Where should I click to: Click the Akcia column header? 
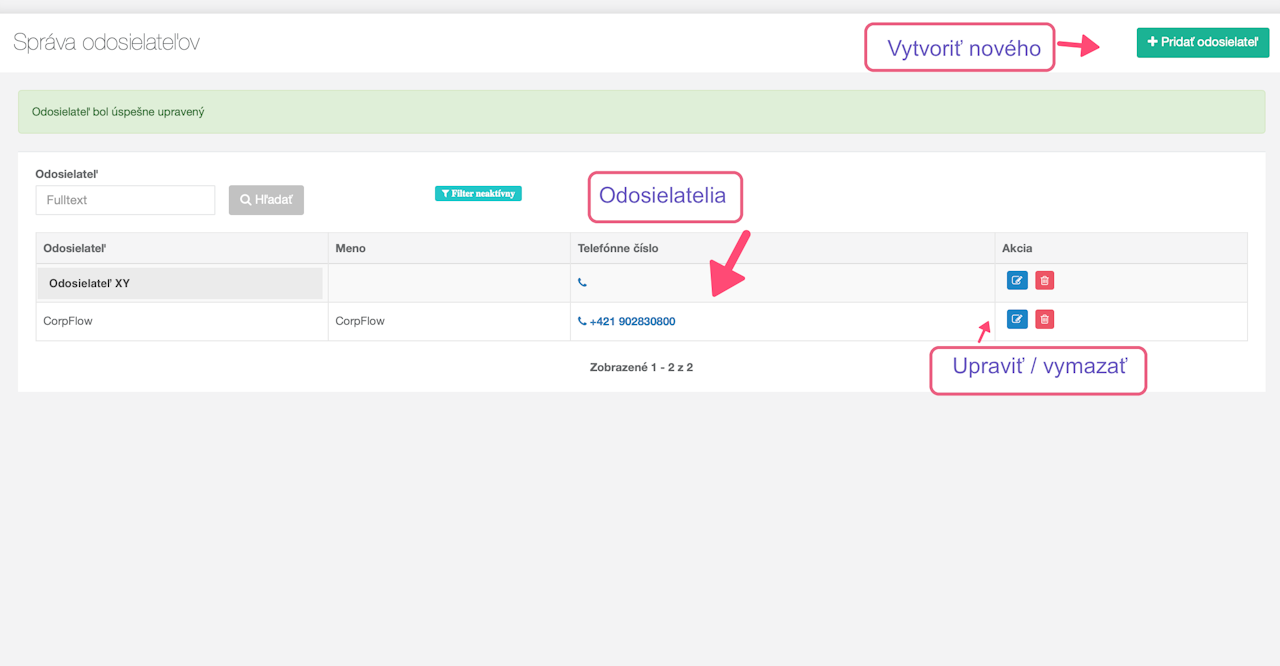click(1017, 248)
